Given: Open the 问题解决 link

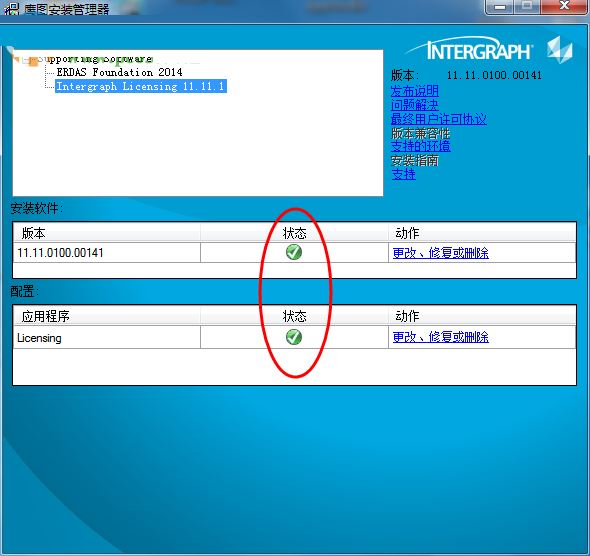Looking at the screenshot, I should click(x=414, y=105).
